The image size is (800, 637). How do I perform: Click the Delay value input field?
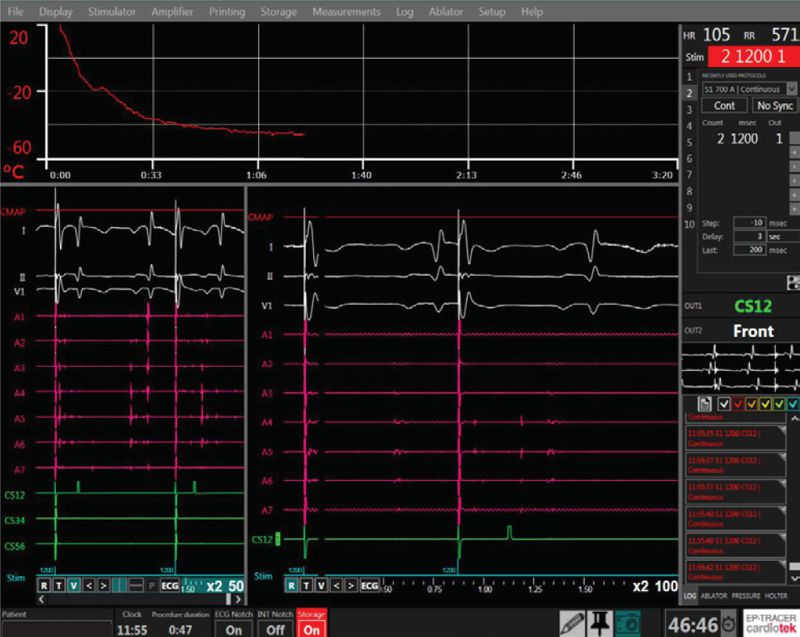pyautogui.click(x=749, y=237)
